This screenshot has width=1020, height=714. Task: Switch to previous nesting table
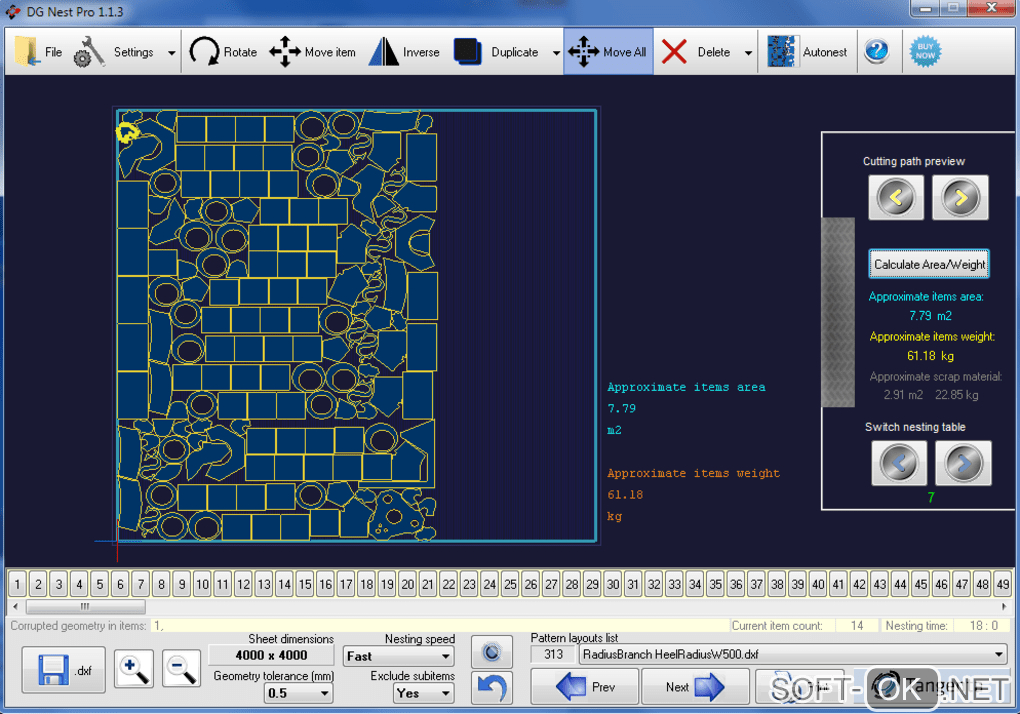pyautogui.click(x=898, y=463)
